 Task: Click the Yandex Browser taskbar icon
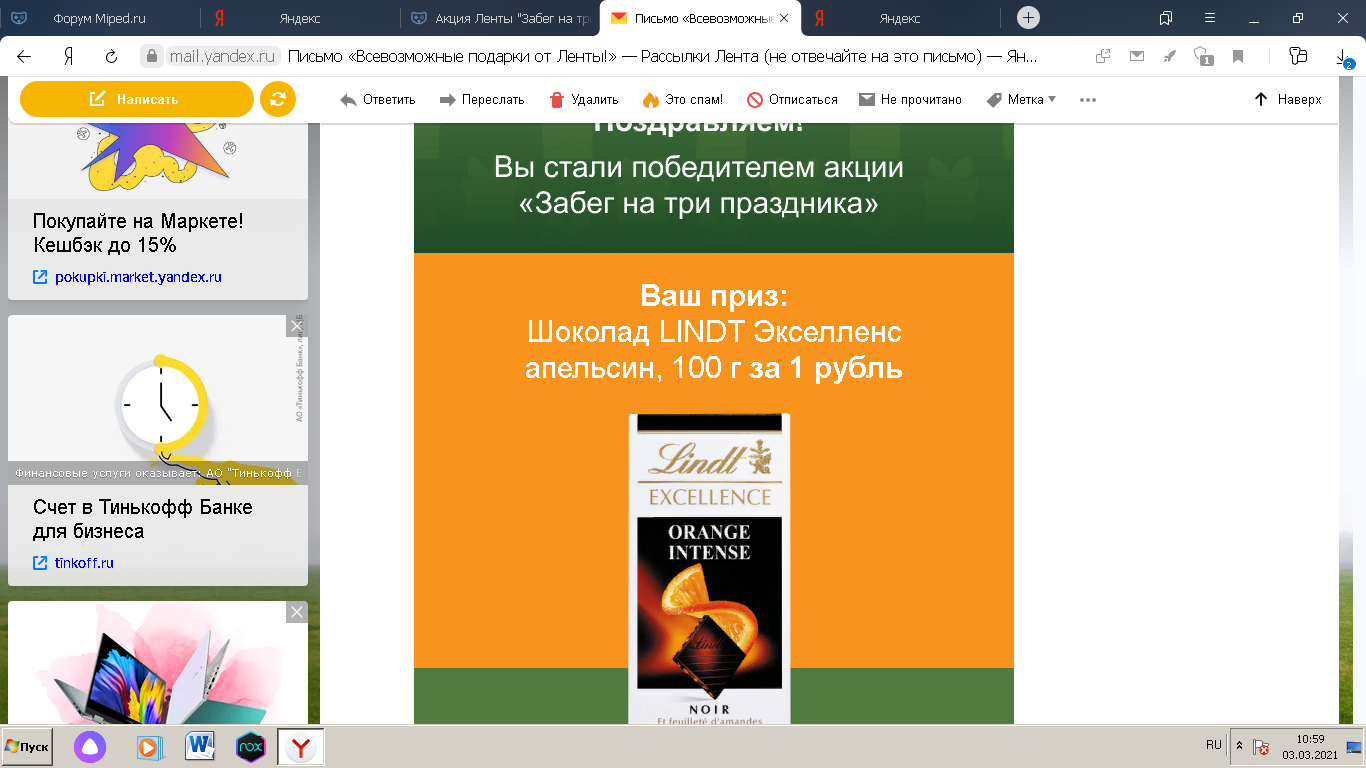(301, 747)
